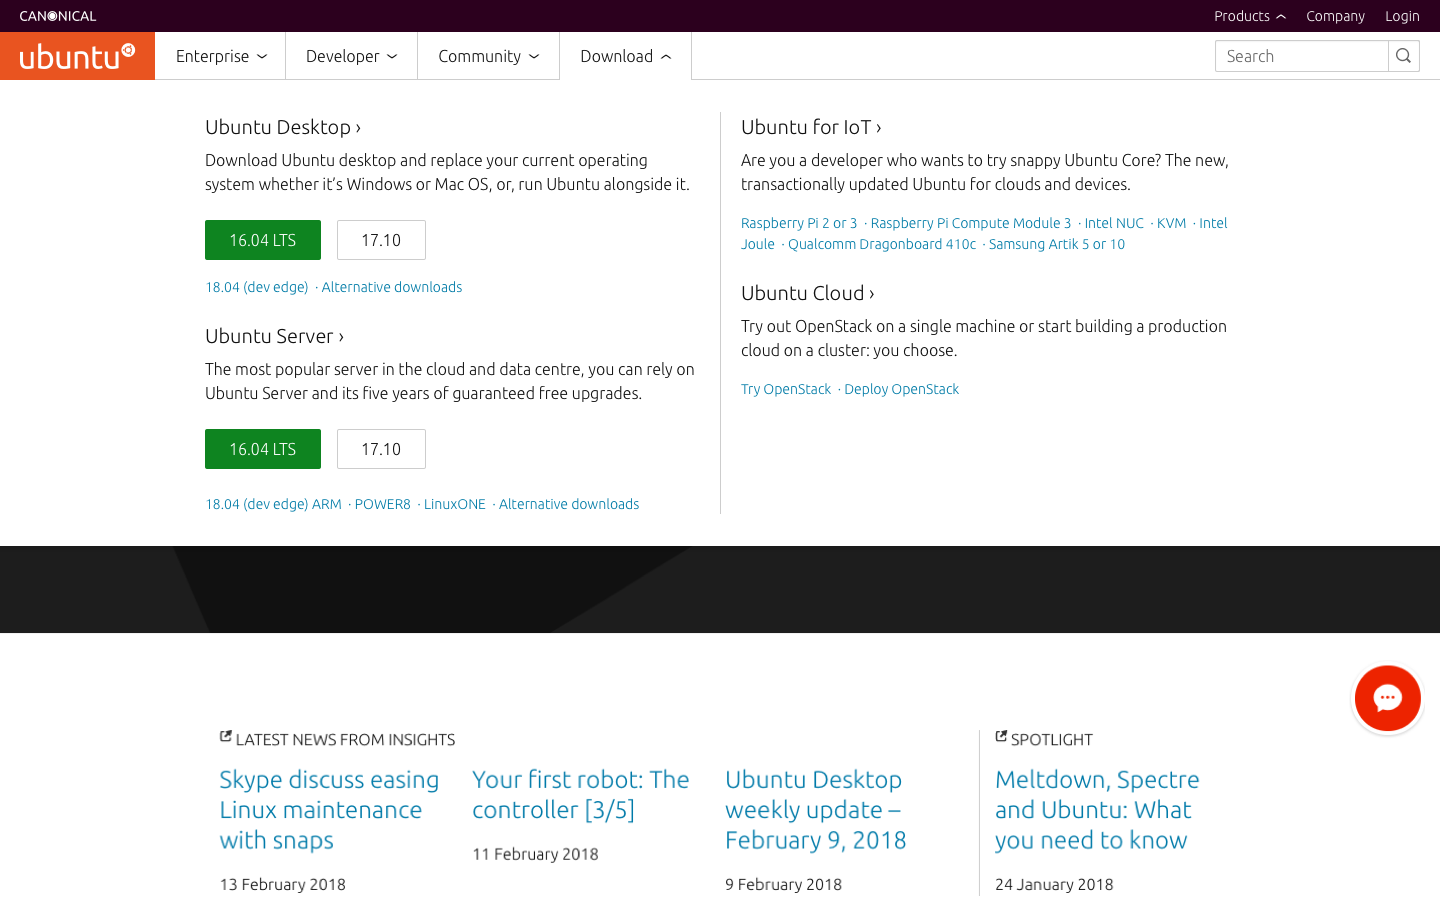Click Ubuntu Desktop 16.04 LTS button
The image size is (1440, 900).
pos(263,240)
